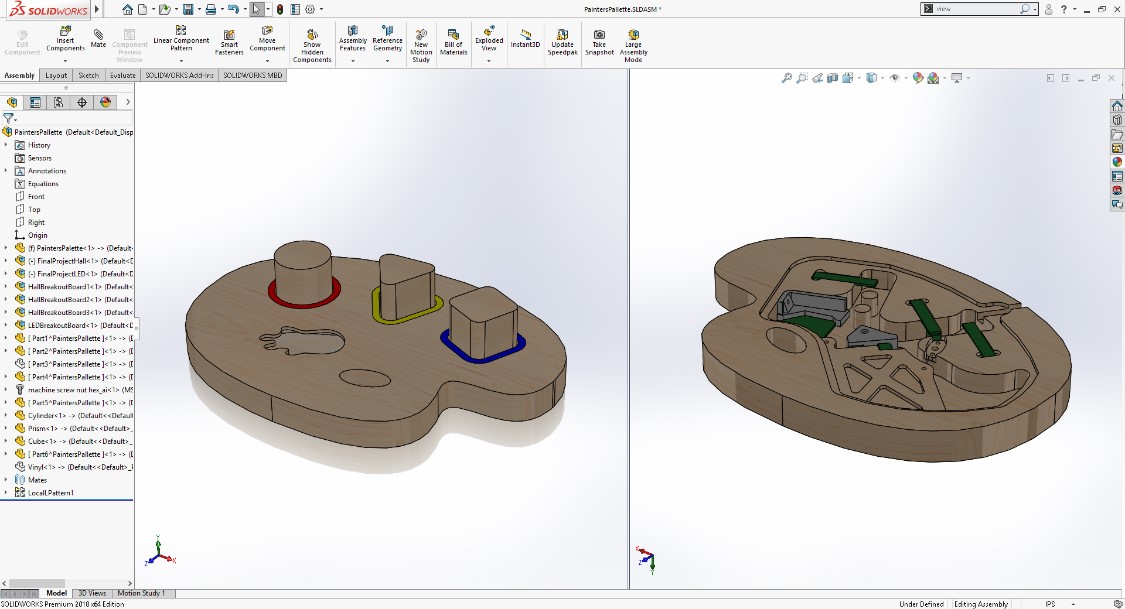1125x609 pixels.
Task: Open Bill of Materials
Action: (x=453, y=43)
